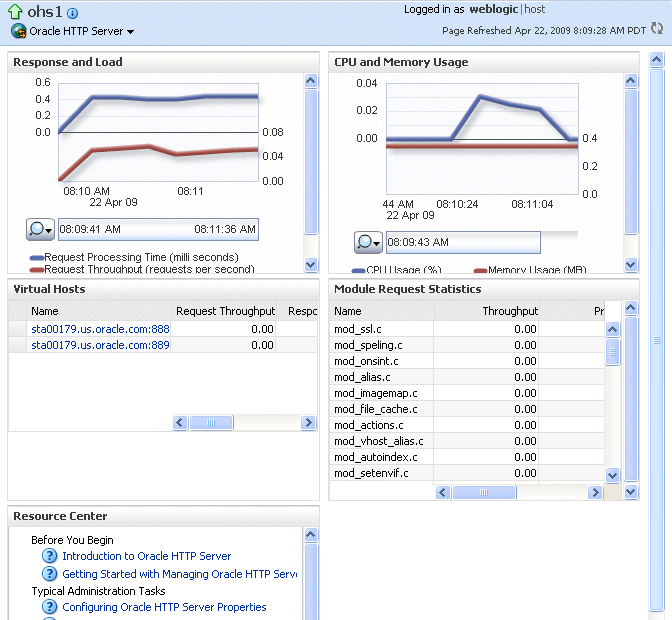Click module table inner scroll up arrow
This screenshot has height=620, width=672.
click(612, 329)
